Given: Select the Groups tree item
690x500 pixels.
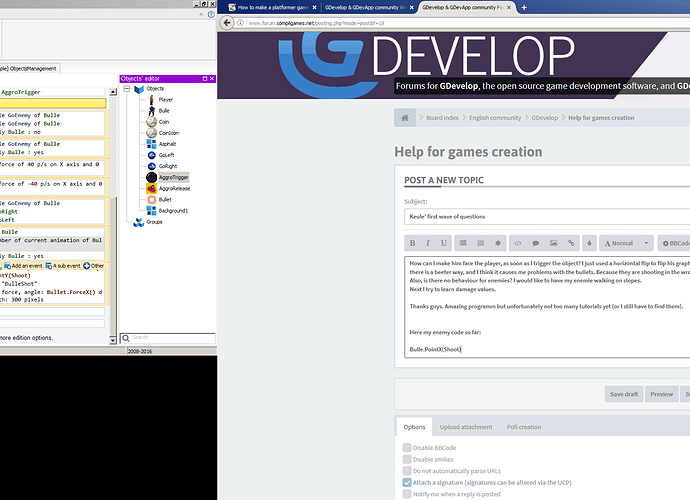Looking at the screenshot, I should [154, 222].
